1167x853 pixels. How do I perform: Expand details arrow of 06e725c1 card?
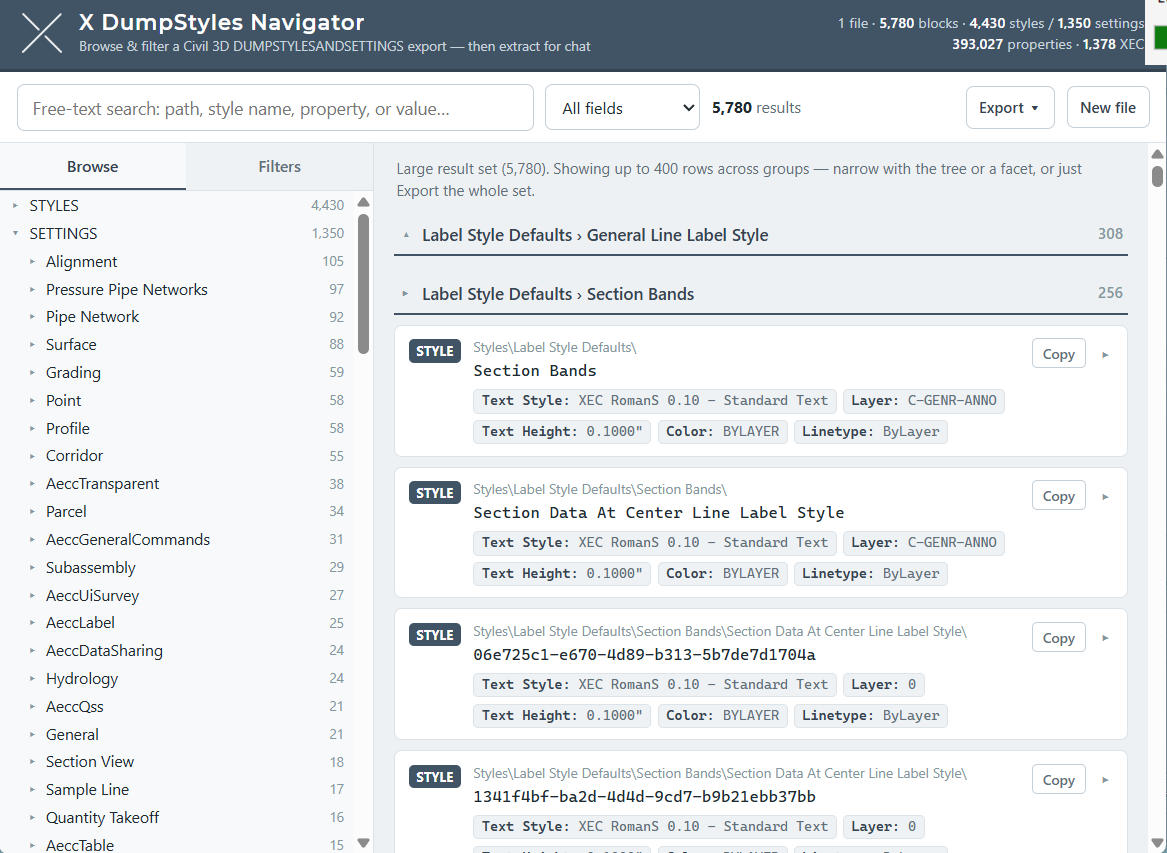(1105, 638)
